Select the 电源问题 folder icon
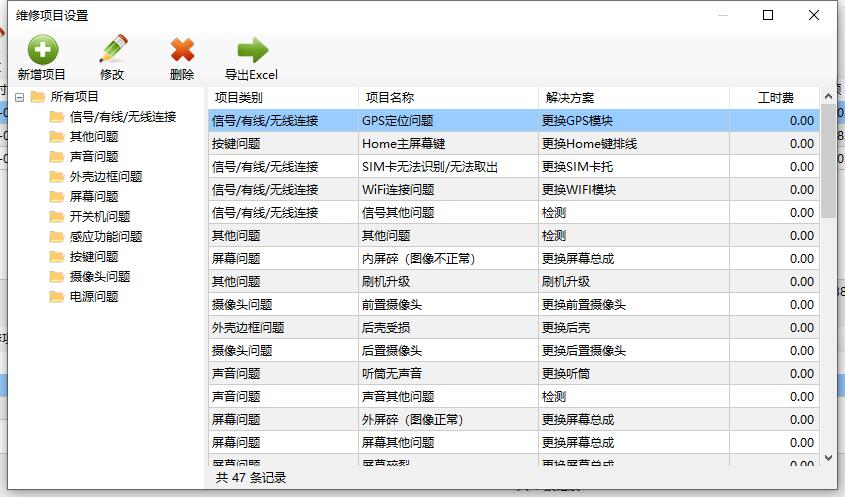Screen dimensions: 845x497 tap(57, 296)
